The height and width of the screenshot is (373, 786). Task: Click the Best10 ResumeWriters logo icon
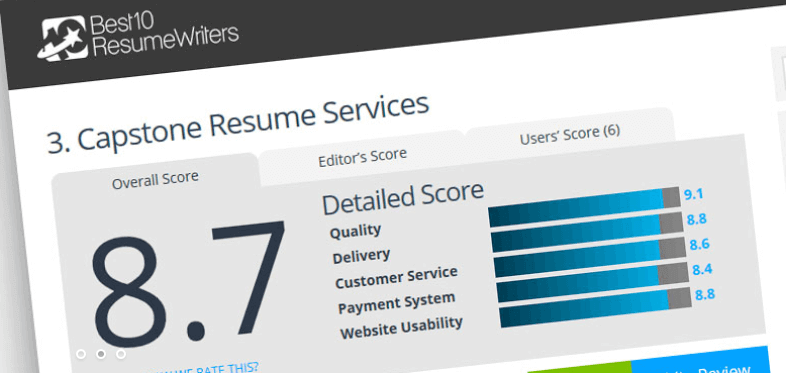click(64, 39)
